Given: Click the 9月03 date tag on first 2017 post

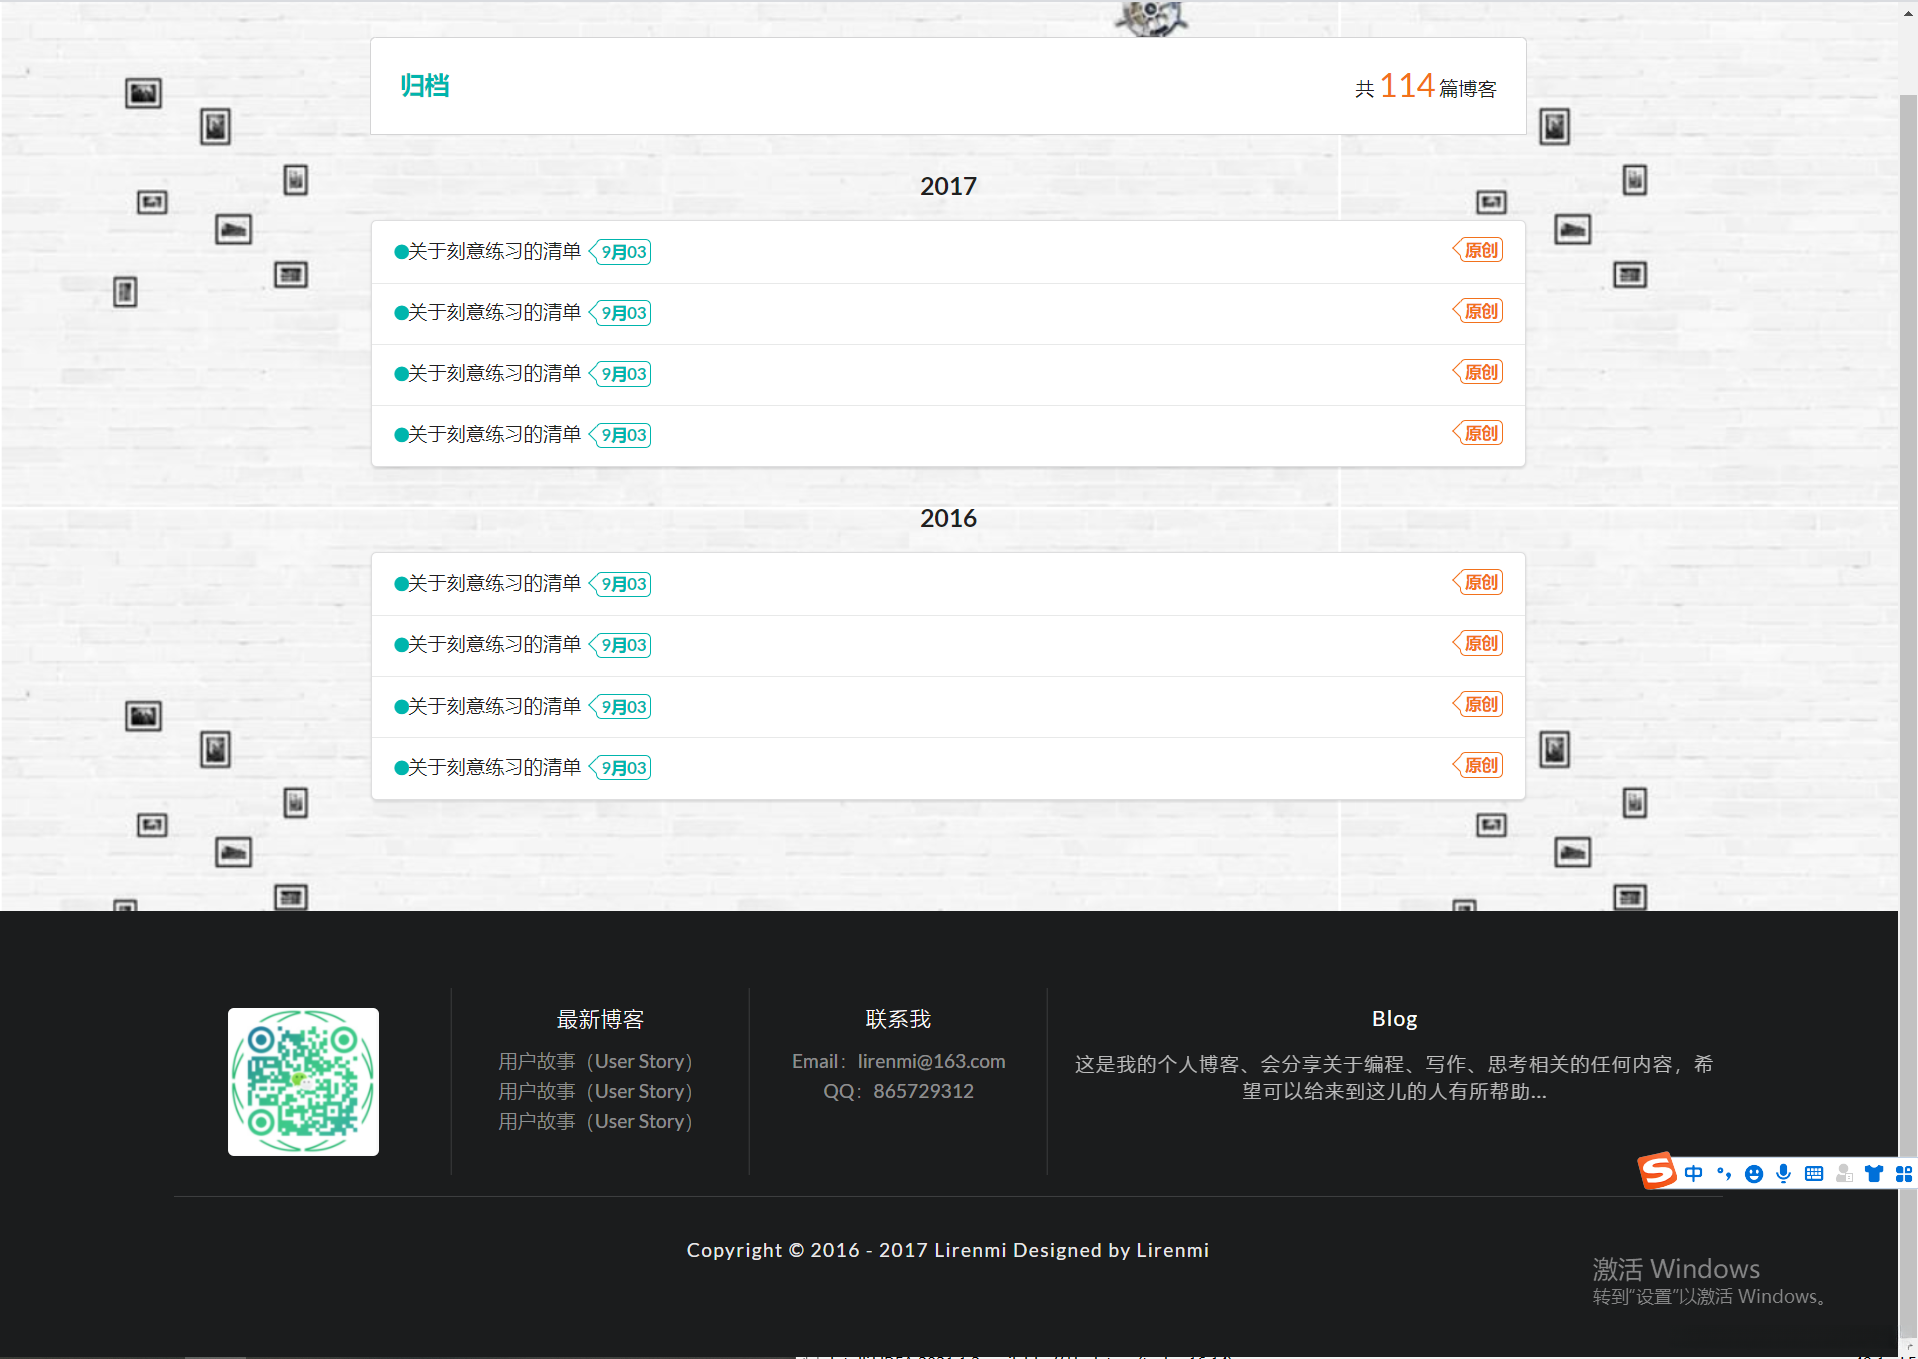Looking at the screenshot, I should pos(621,252).
